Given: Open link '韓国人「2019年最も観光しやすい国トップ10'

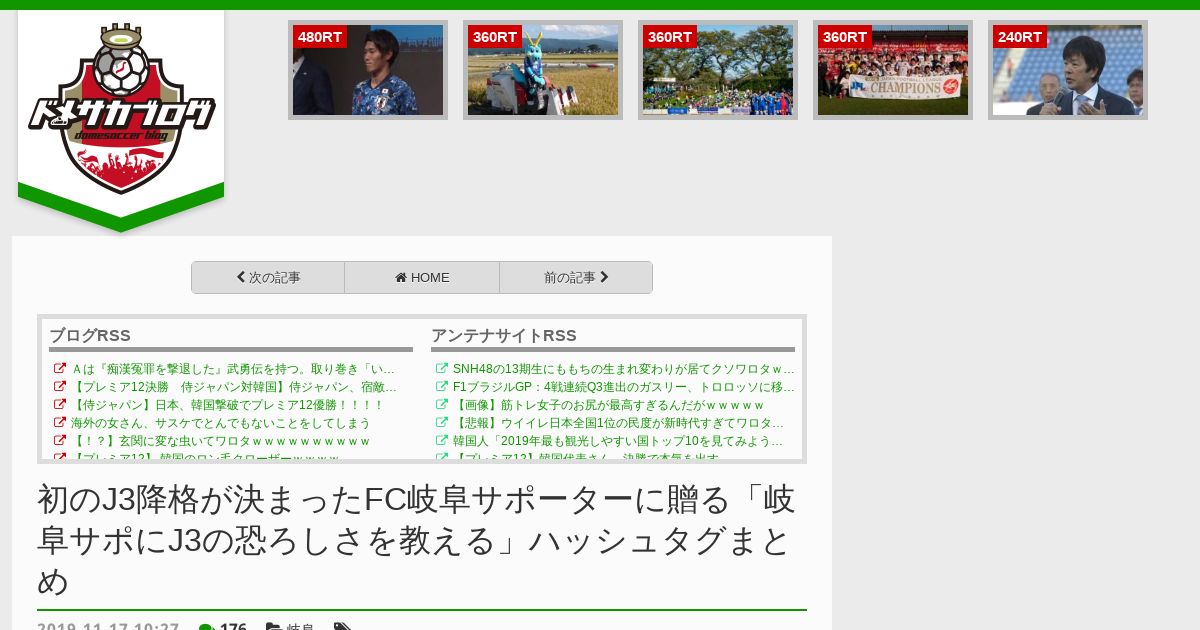Looking at the screenshot, I should [618, 441].
